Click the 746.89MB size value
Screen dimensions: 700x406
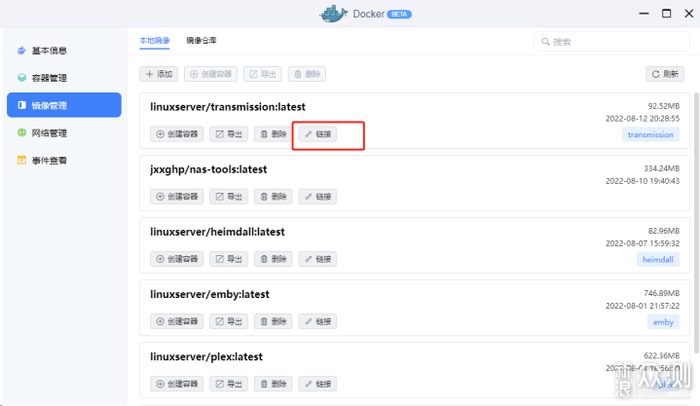[x=662, y=293]
